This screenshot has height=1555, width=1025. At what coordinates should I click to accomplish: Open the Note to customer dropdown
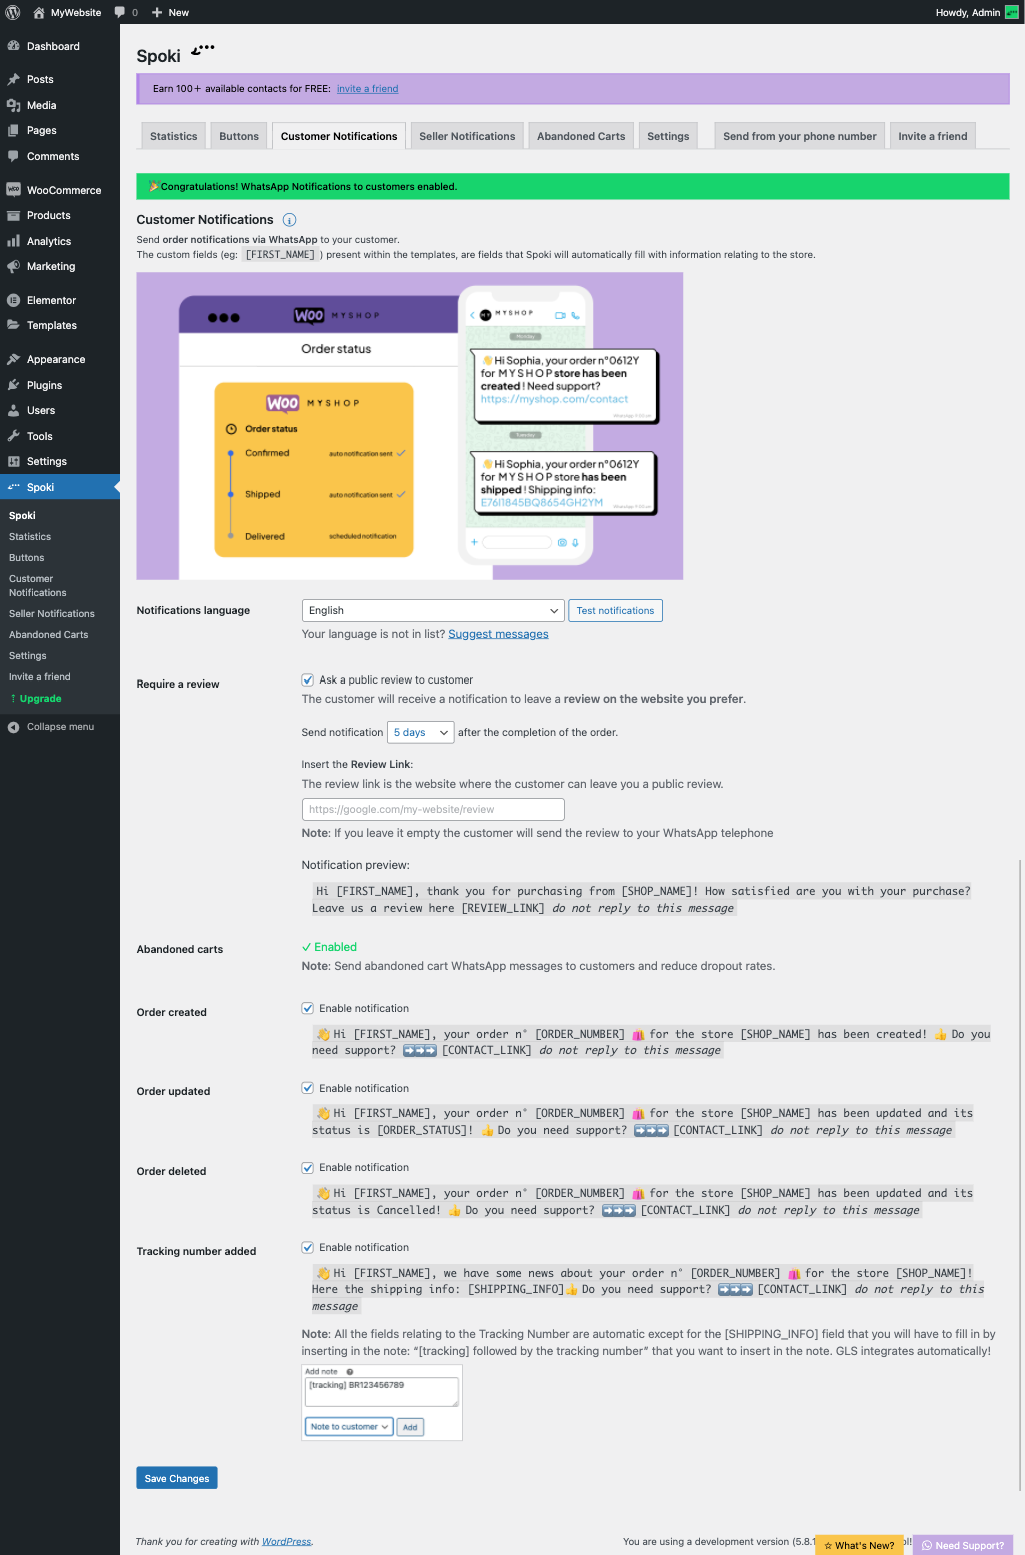pyautogui.click(x=349, y=1427)
